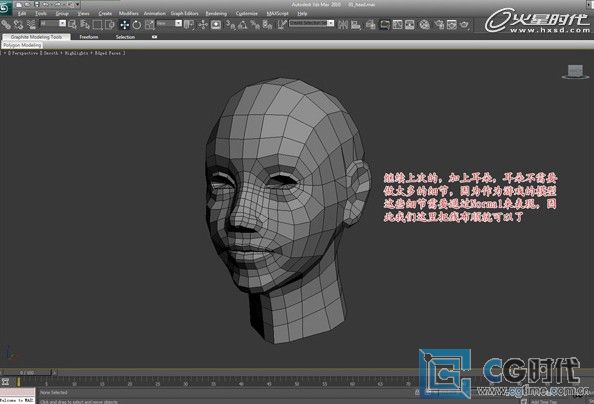Screen dimensions: 594x404
Task: Click the Mirror tool icon
Action: [x=343, y=25]
